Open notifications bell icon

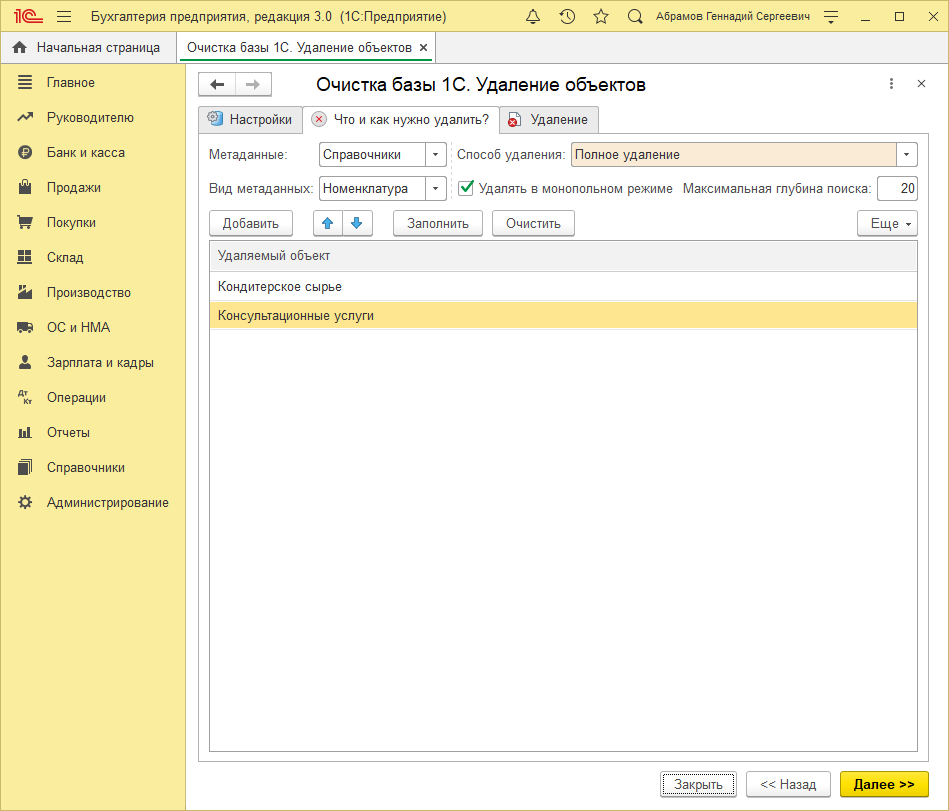533,17
